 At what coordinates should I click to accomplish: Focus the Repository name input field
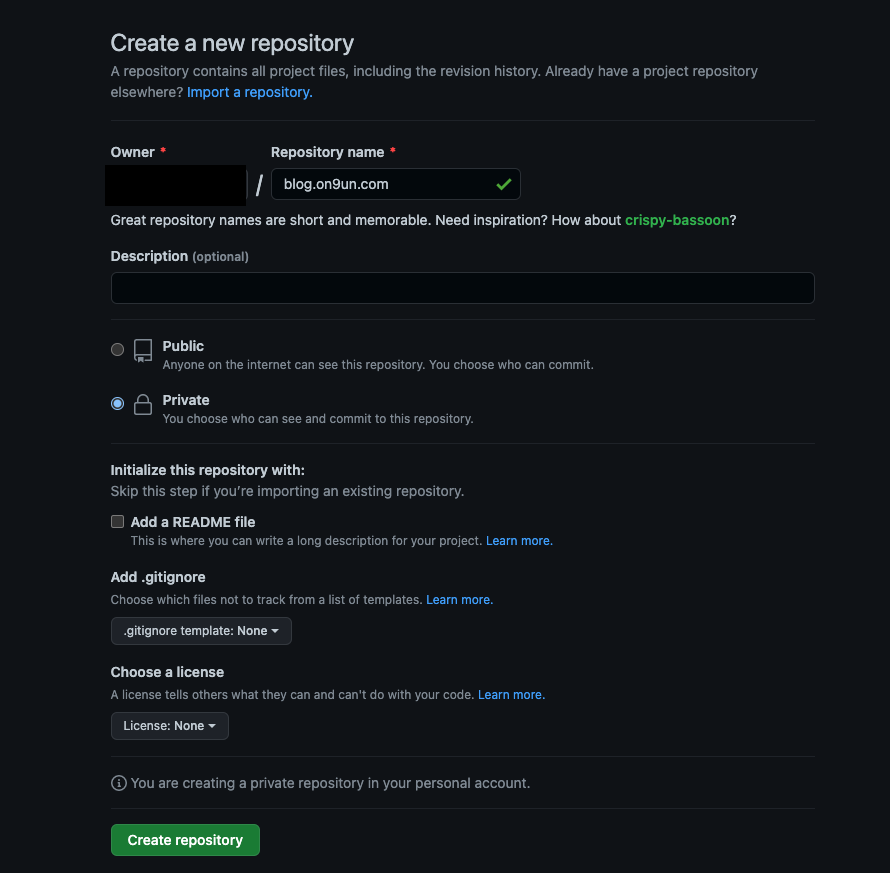click(396, 184)
